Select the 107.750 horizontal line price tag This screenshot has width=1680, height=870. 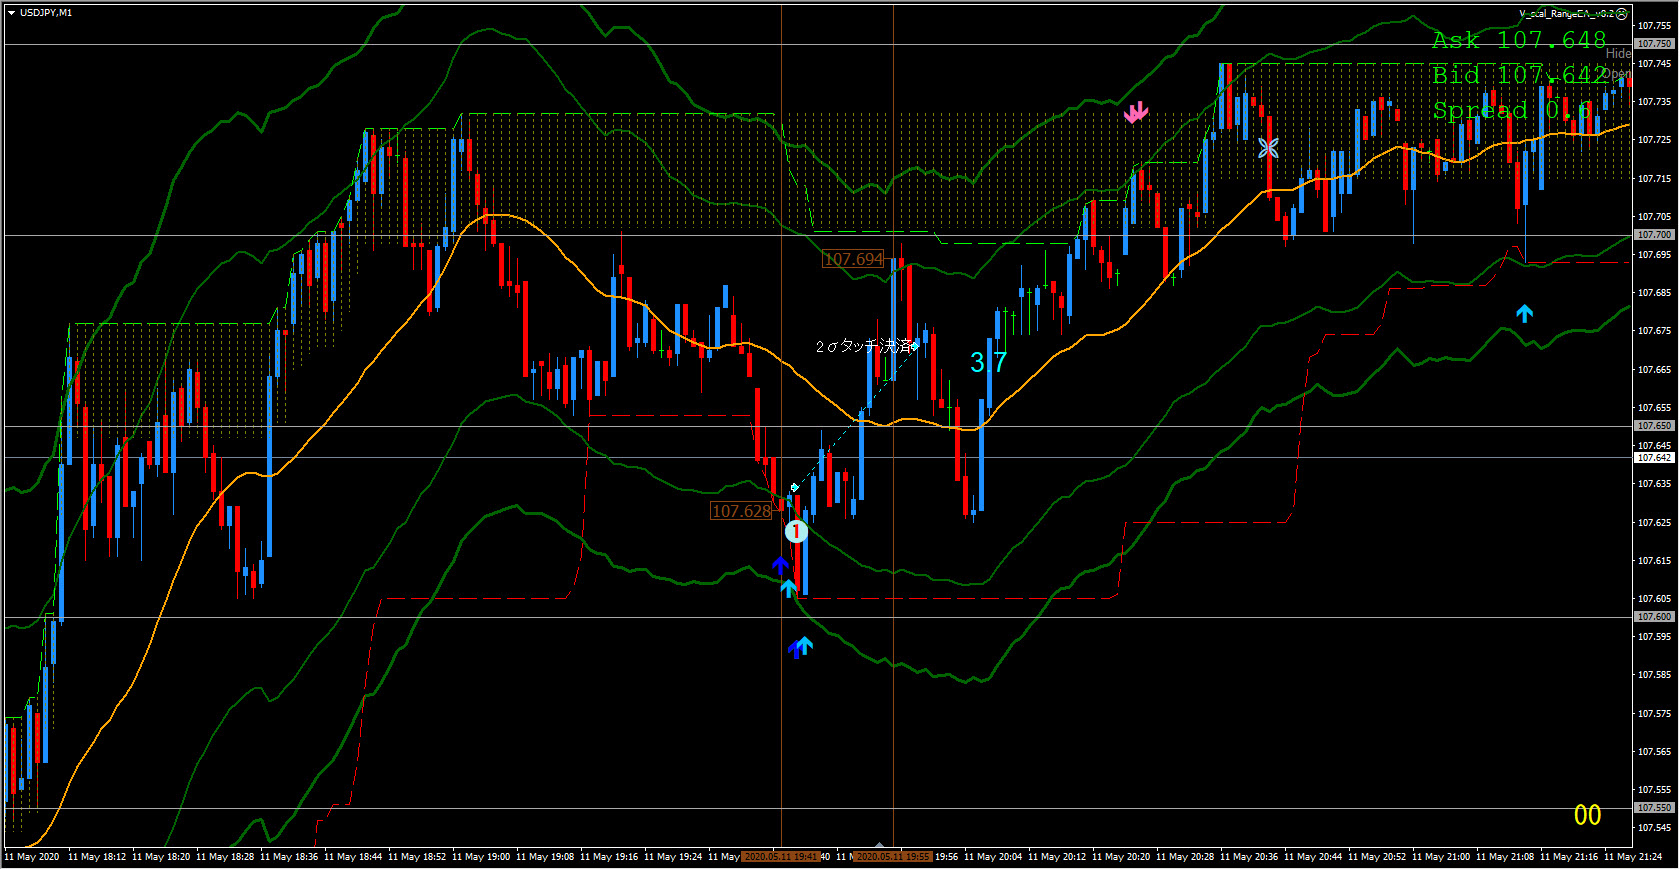1654,44
